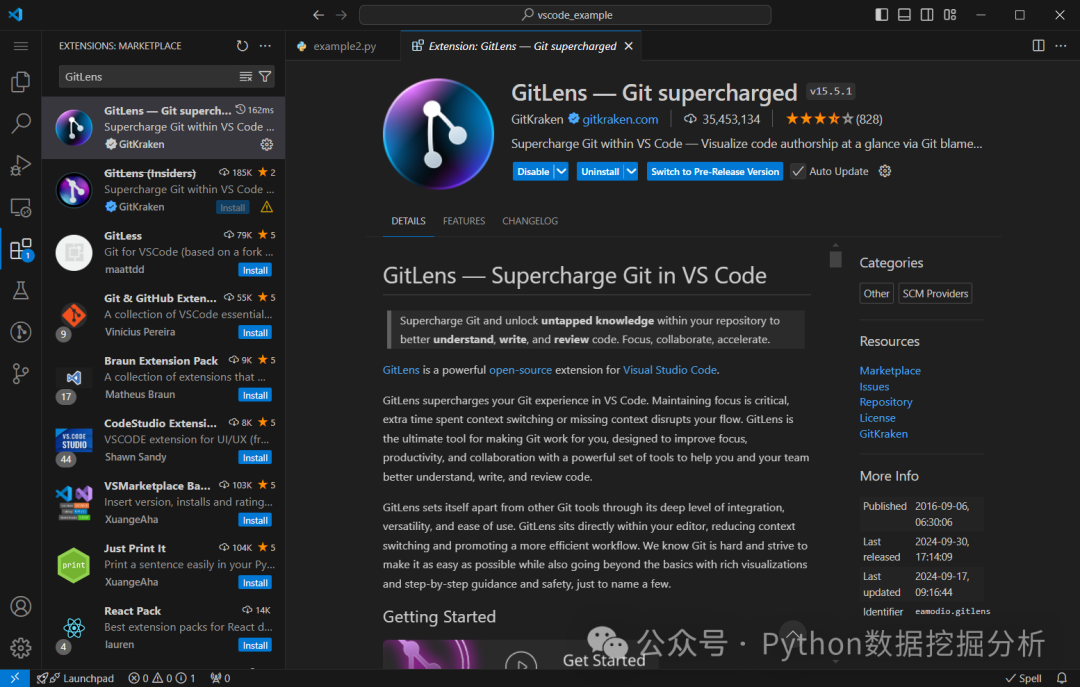Switch to Pre-Release Version button

pyautogui.click(x=715, y=172)
